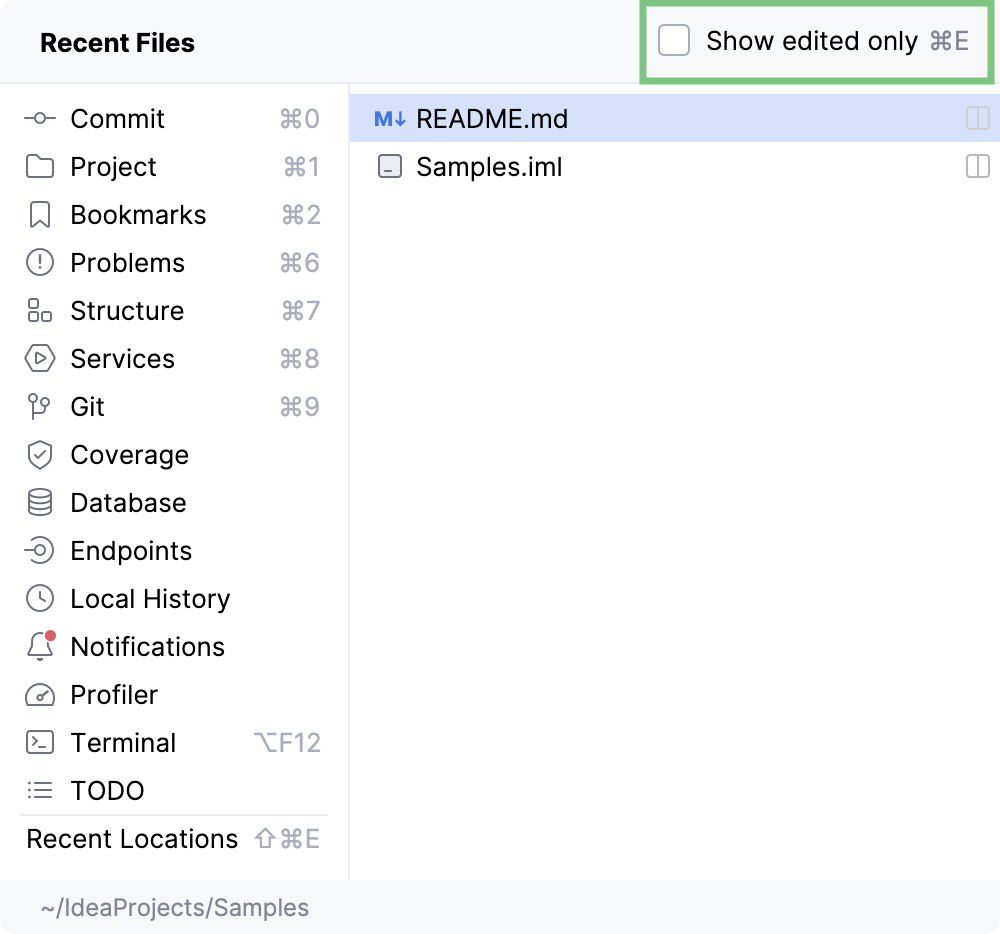
Task: Click the Commit tool window icon
Action: (x=40, y=119)
